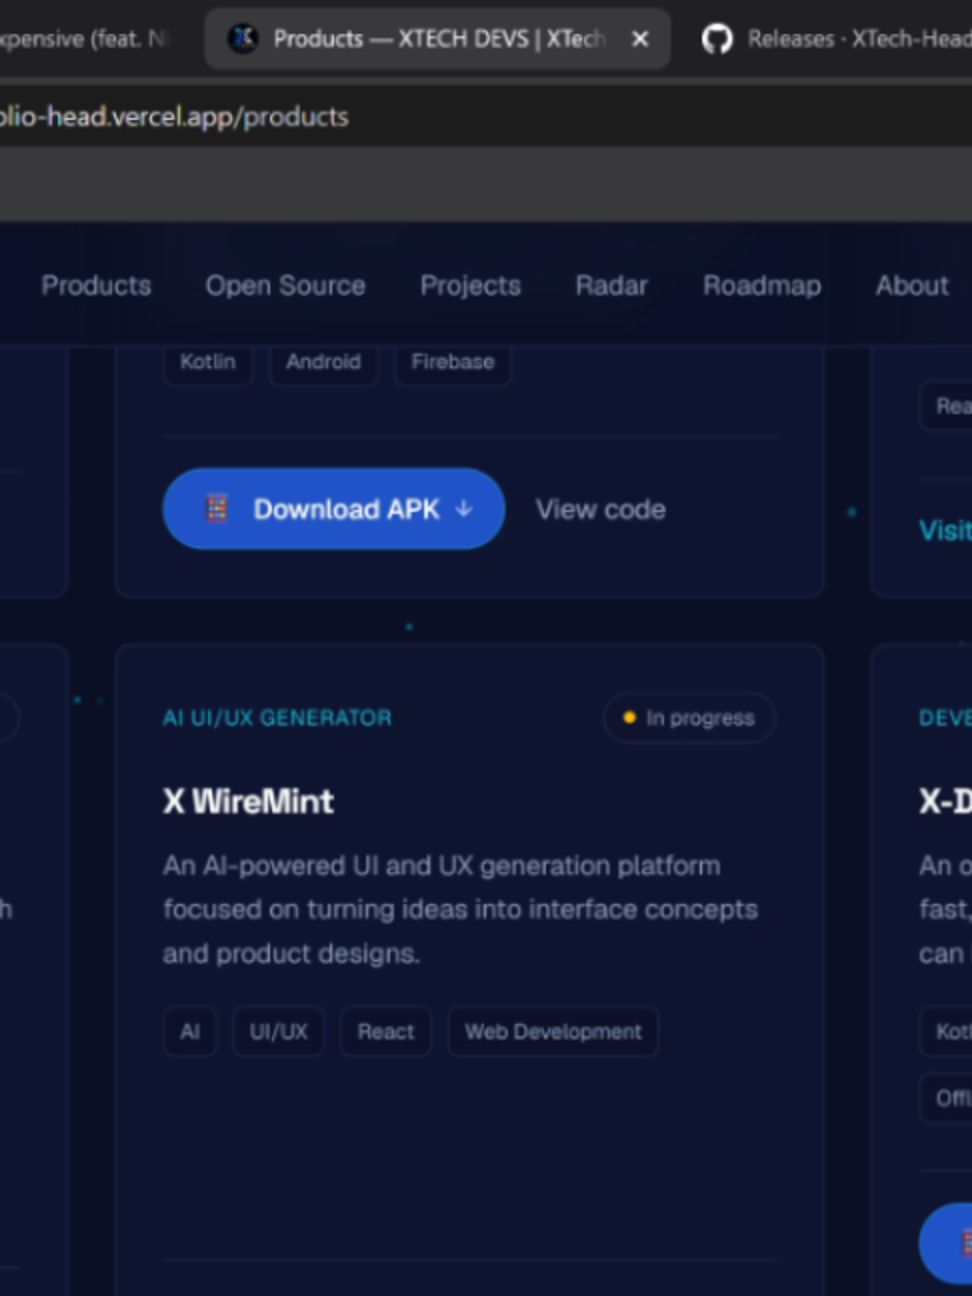This screenshot has width=972, height=1296.
Task: Click the Kotlin tag chip
Action: [x=208, y=362]
